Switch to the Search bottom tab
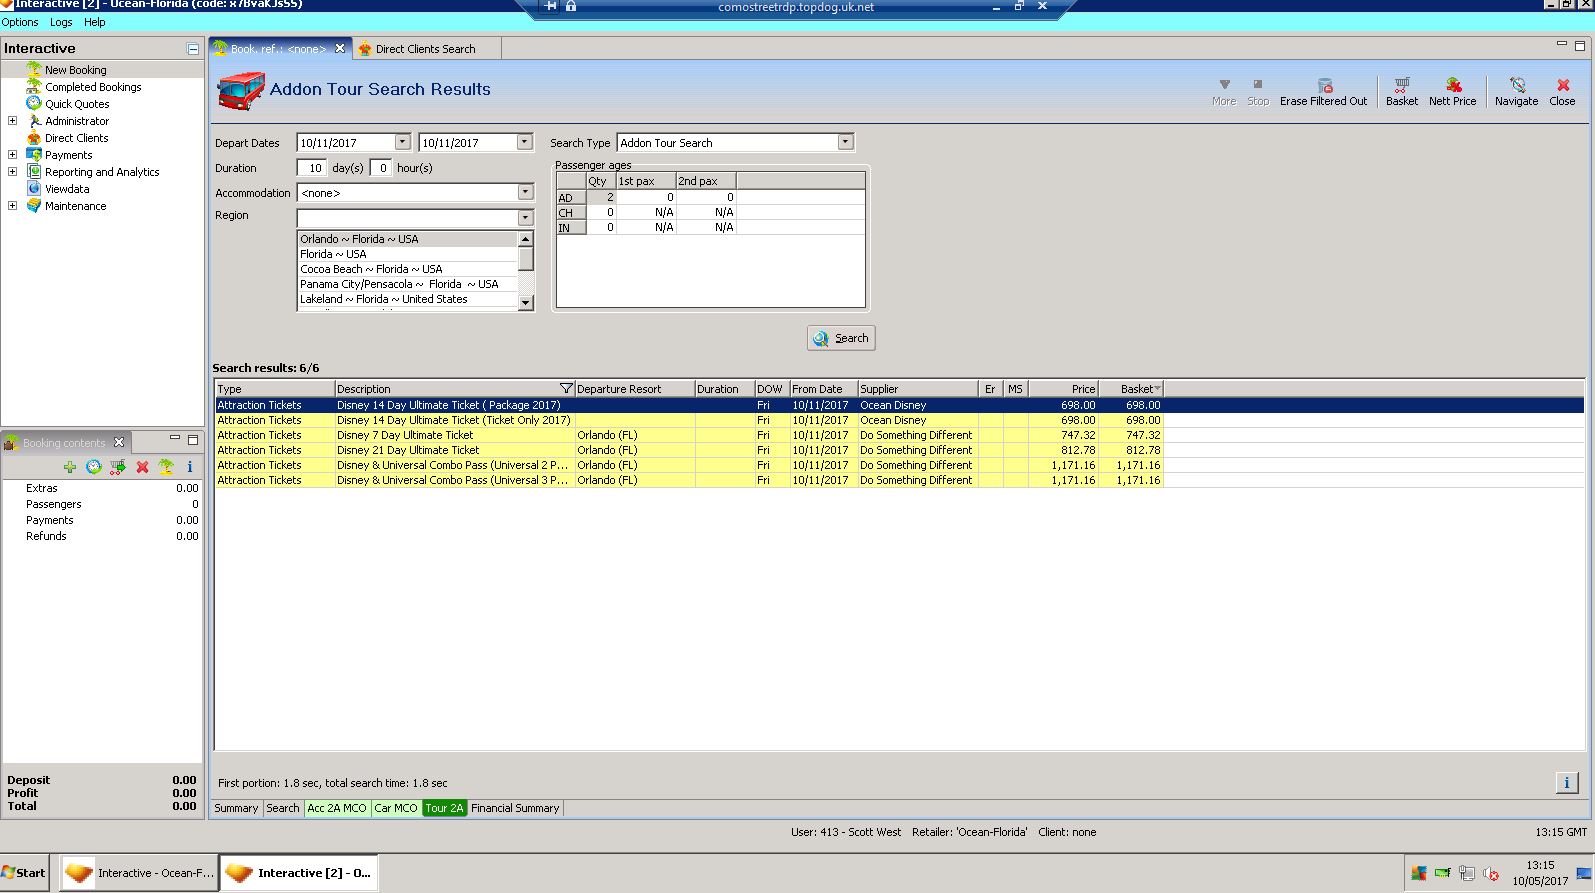 tap(283, 808)
